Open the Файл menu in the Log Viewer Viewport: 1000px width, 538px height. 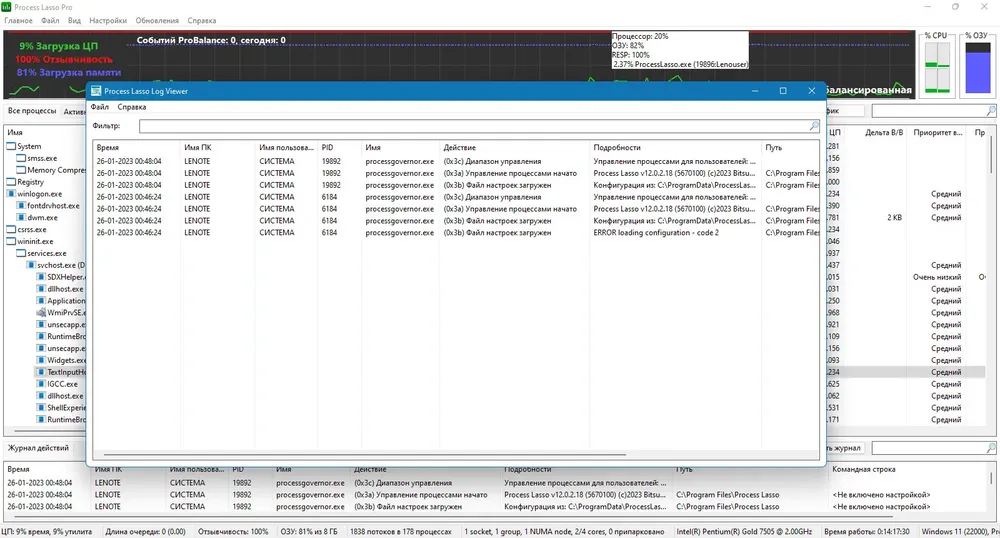point(100,107)
